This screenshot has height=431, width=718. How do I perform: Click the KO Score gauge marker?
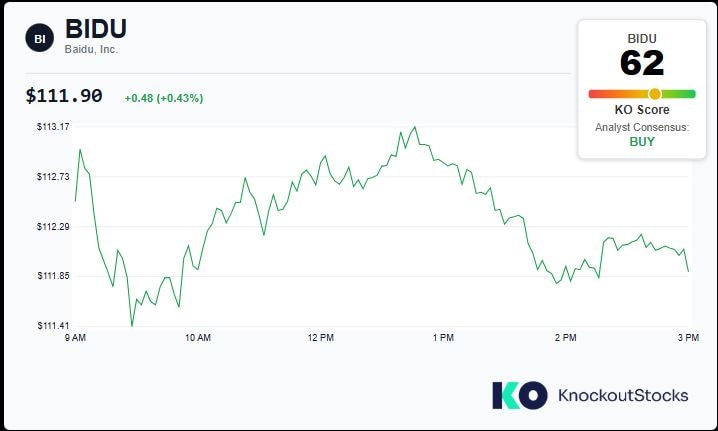655,93
